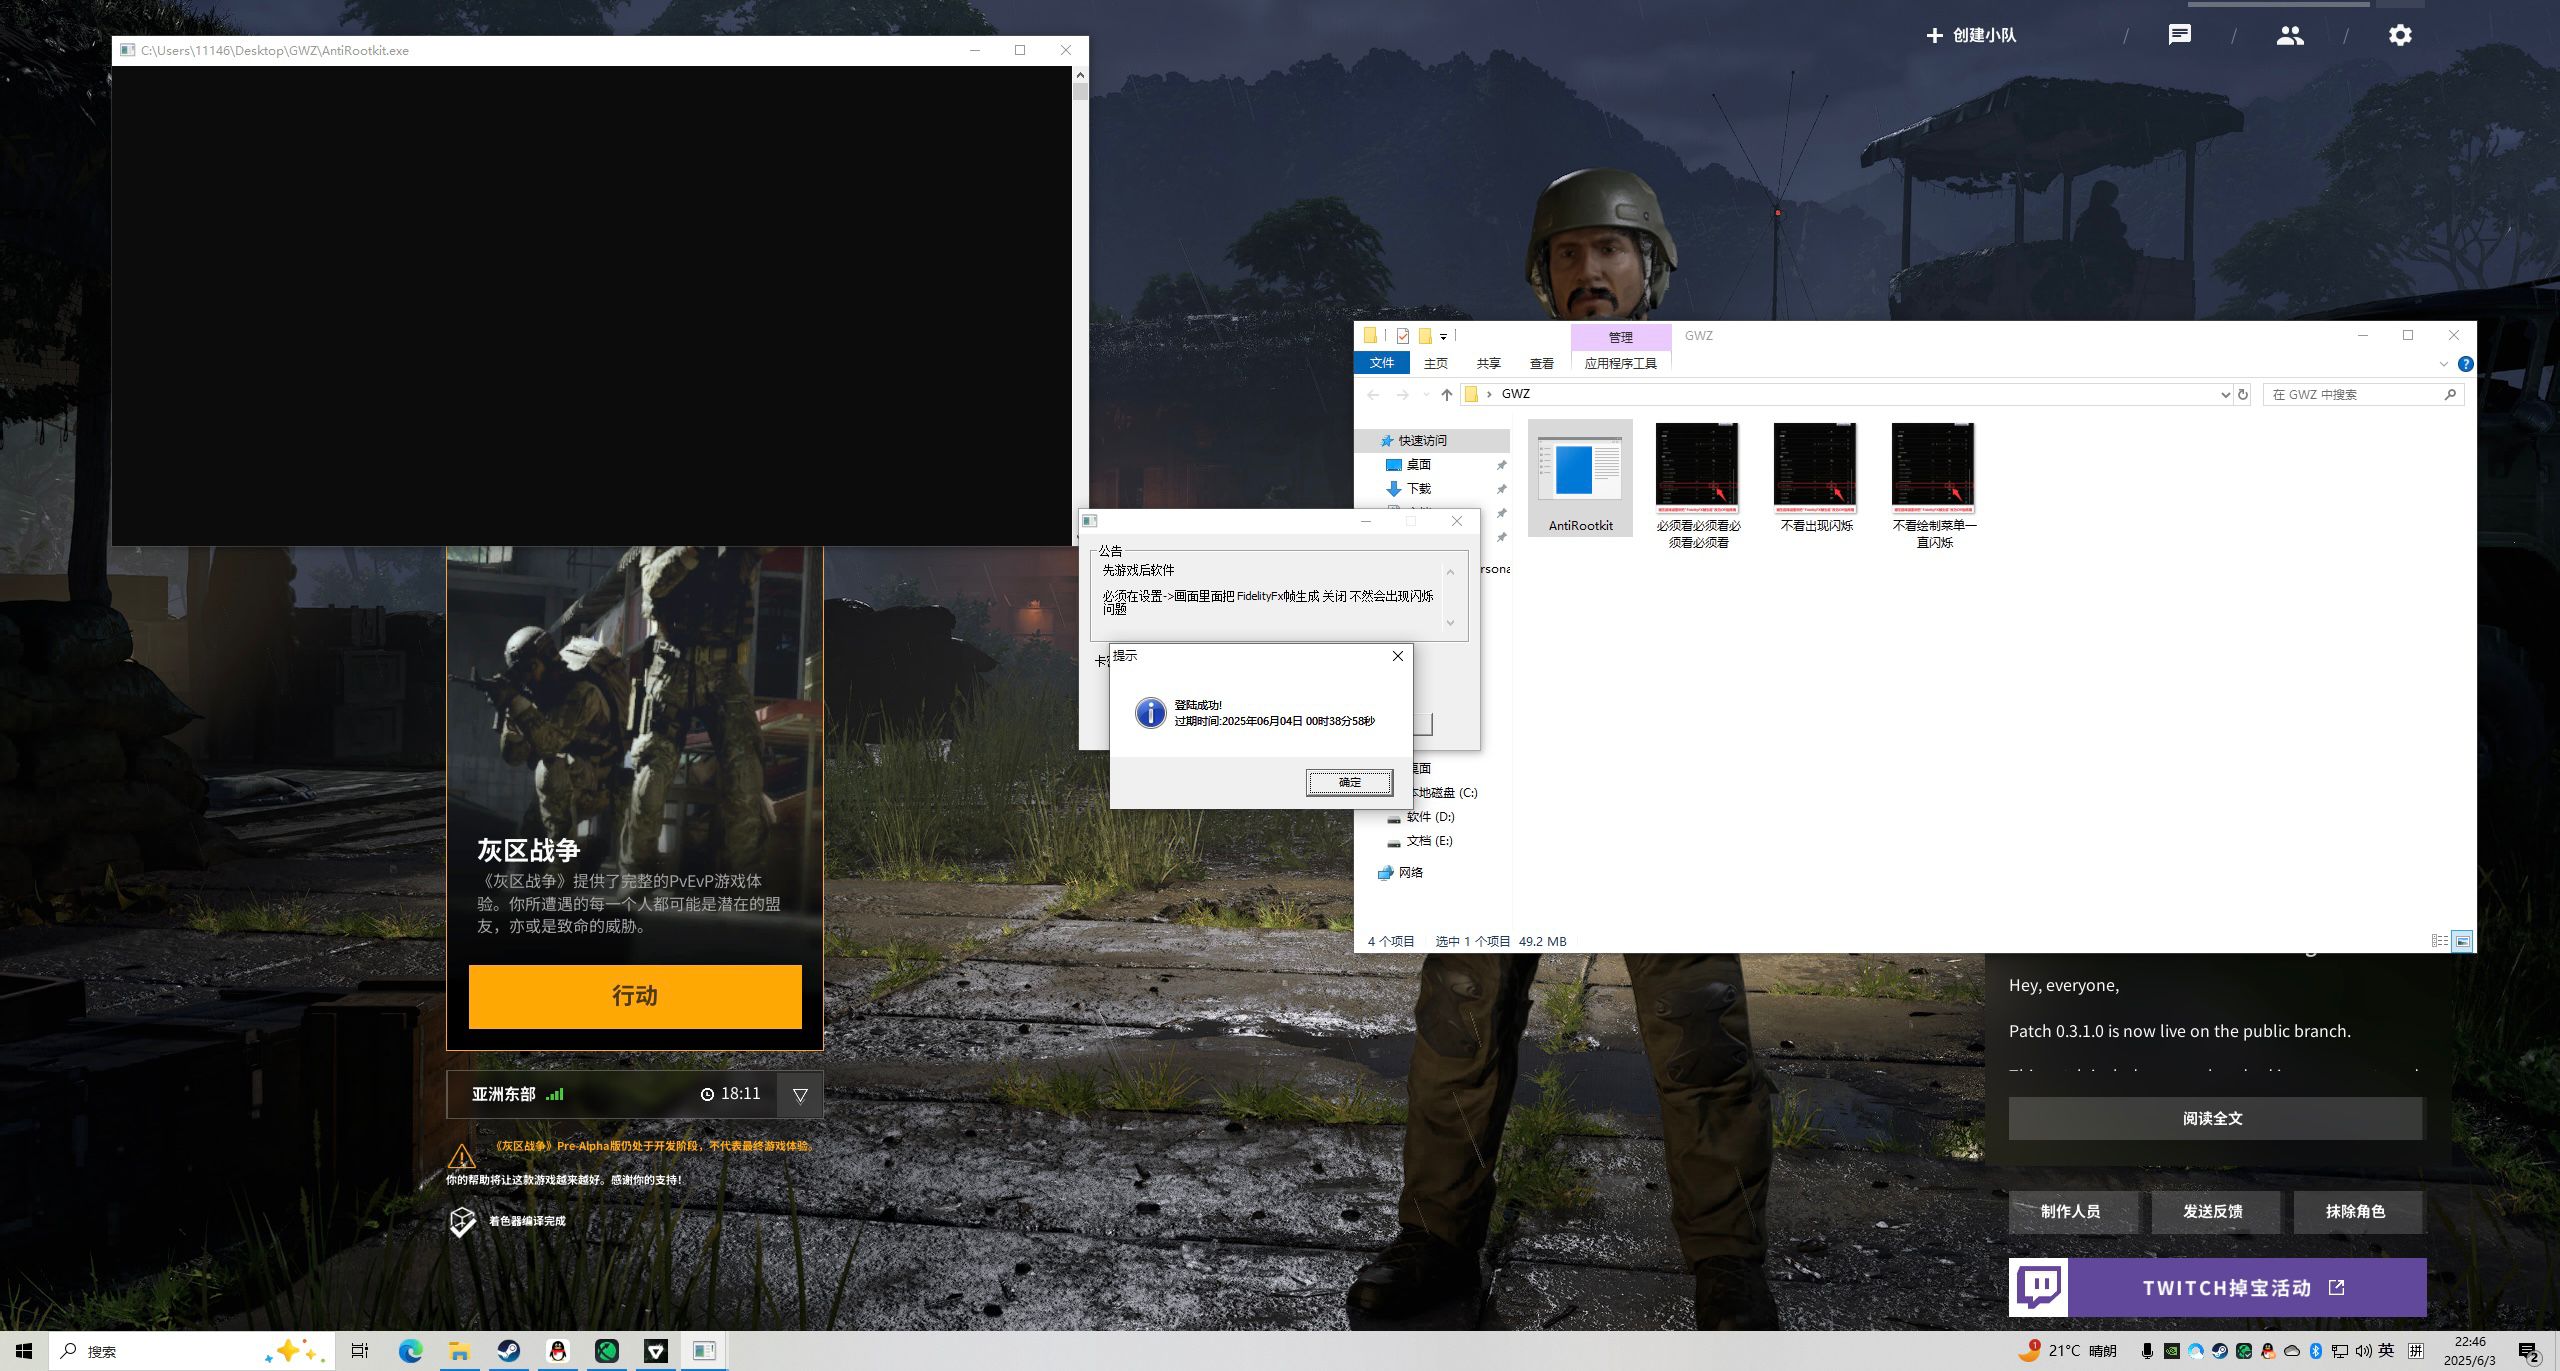
Task: Select the 不看绘制菜单一直闪烁 image file
Action: (1934, 485)
